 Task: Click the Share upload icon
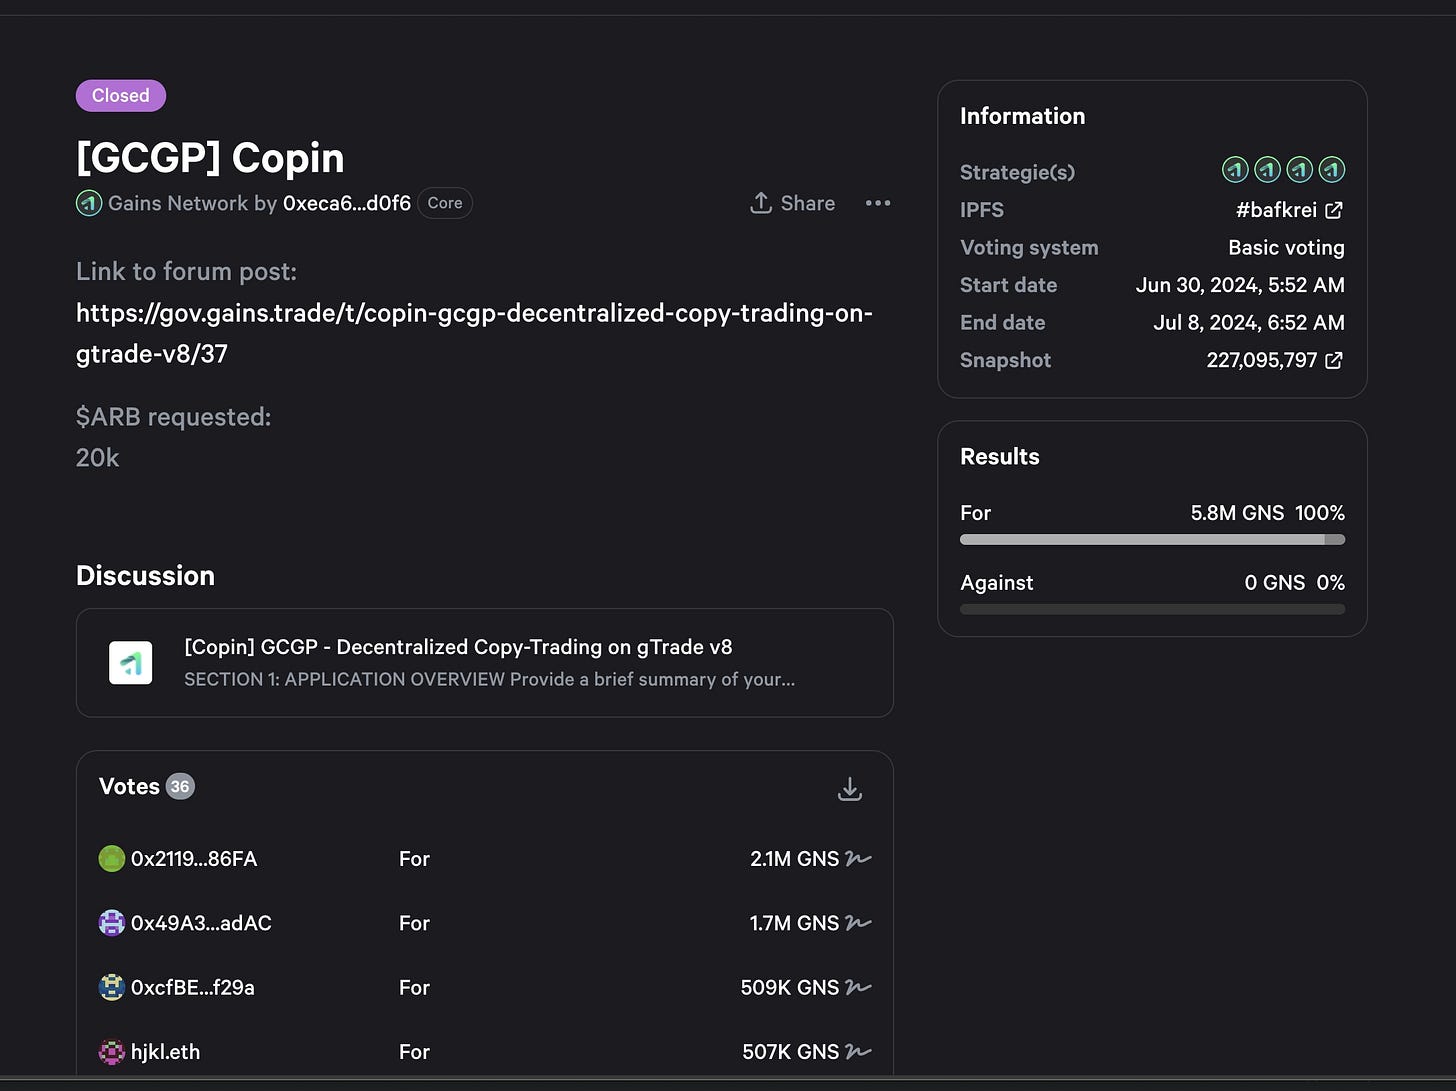point(761,203)
